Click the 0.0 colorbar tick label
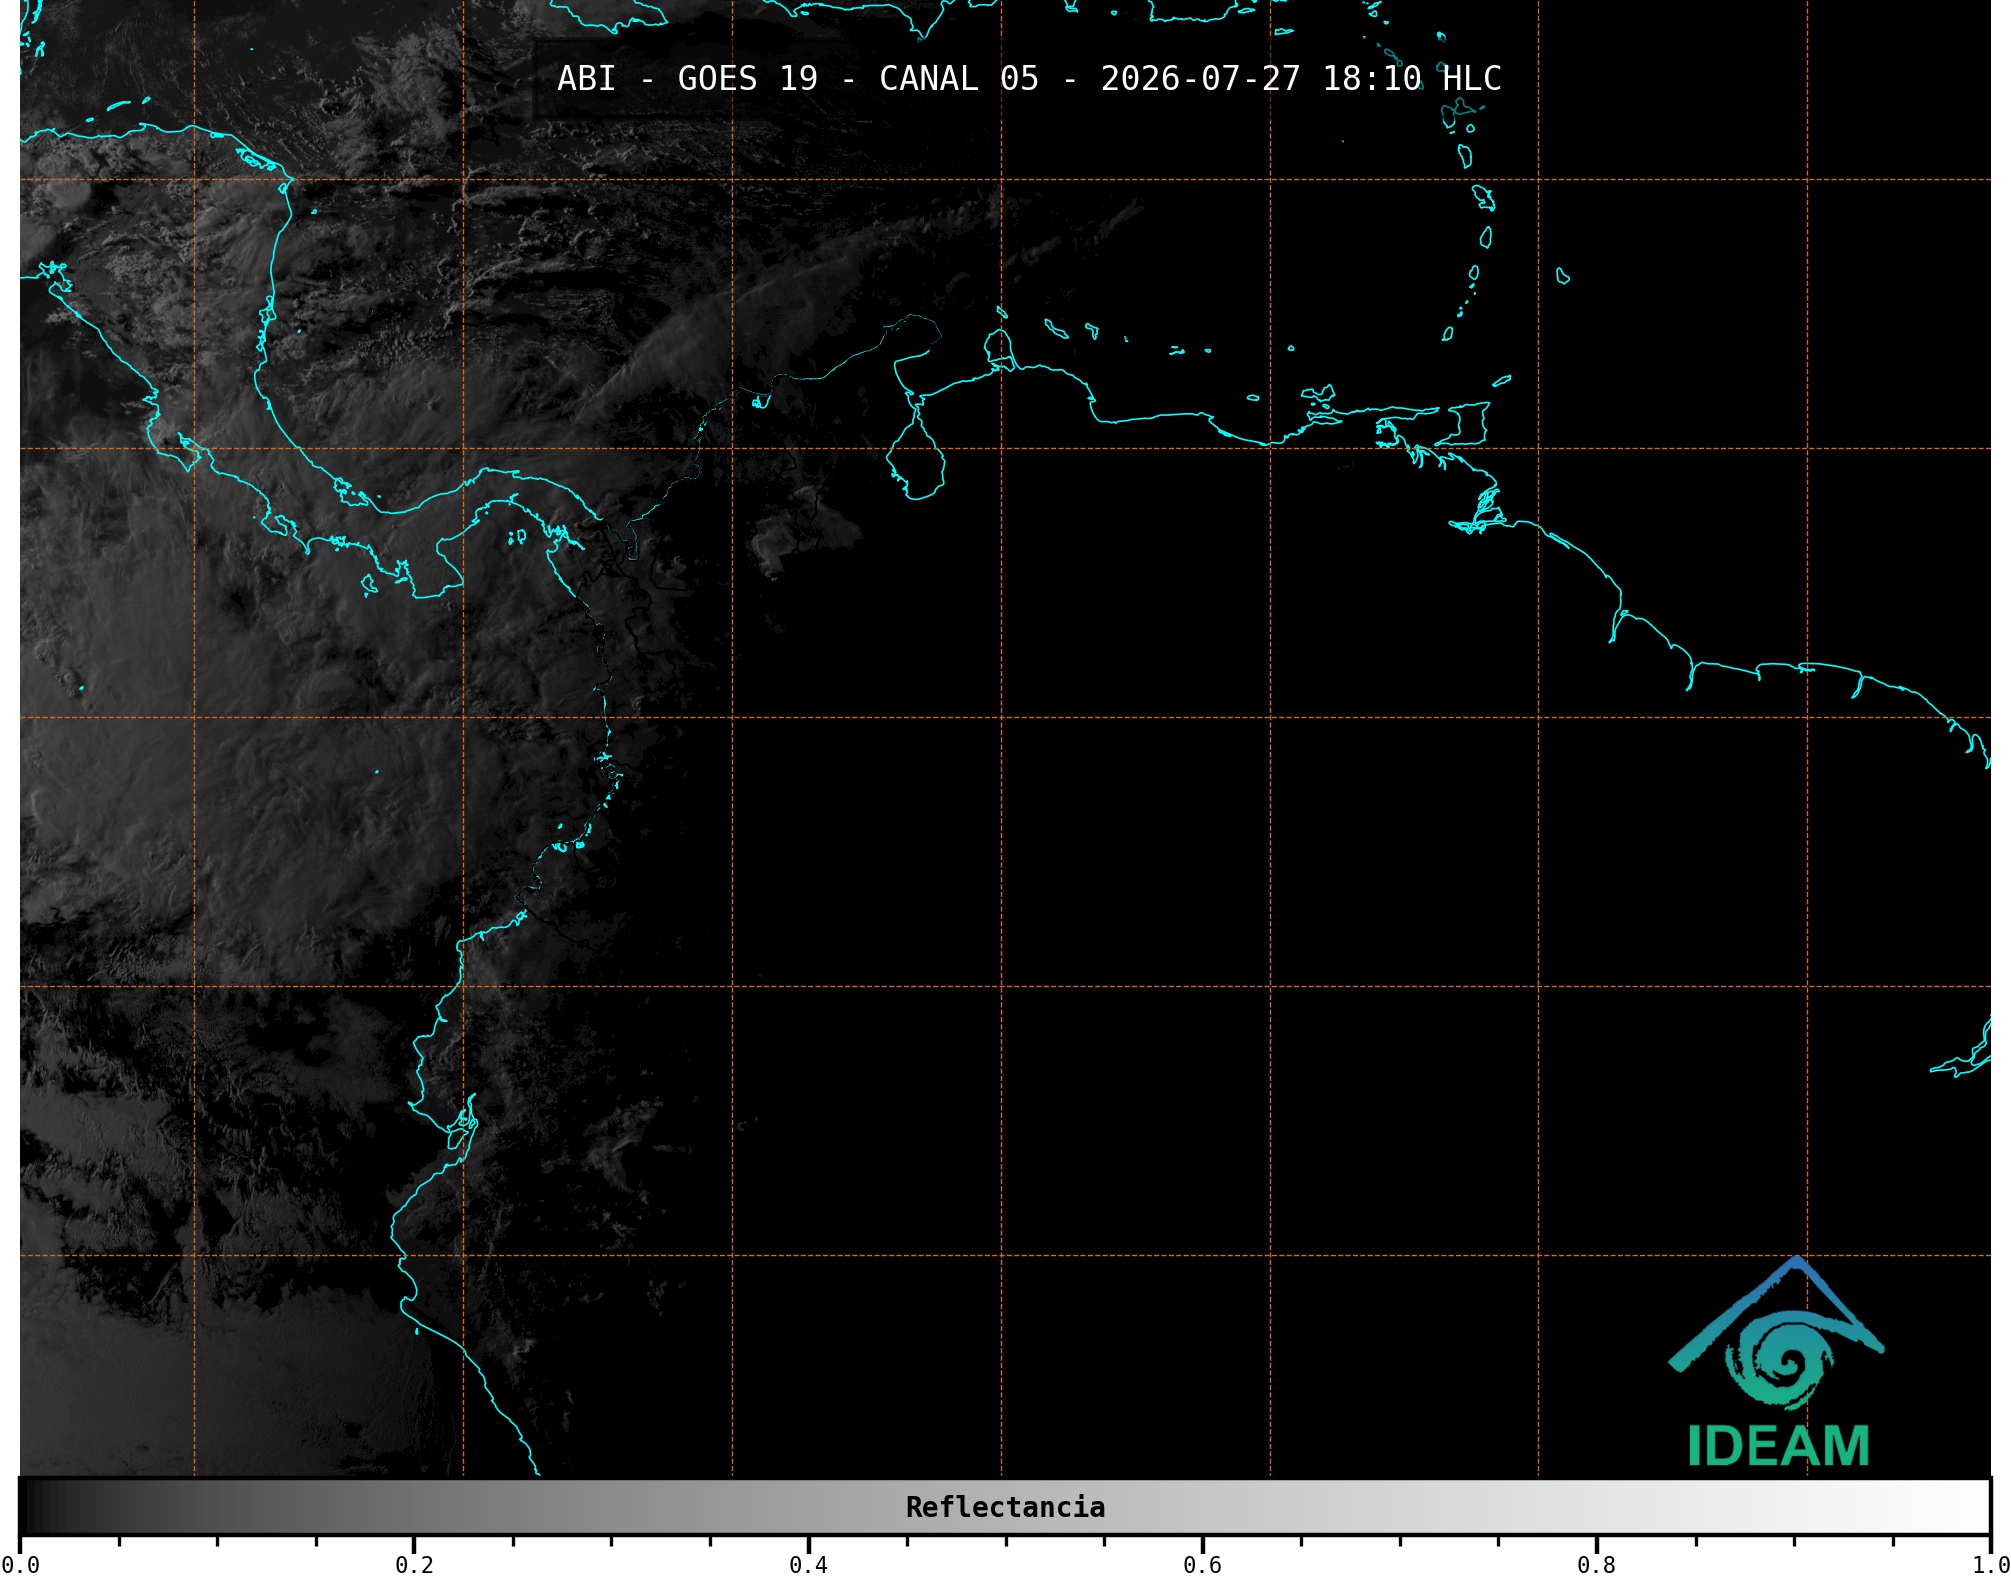This screenshot has height=1577, width=2011. point(20,1565)
